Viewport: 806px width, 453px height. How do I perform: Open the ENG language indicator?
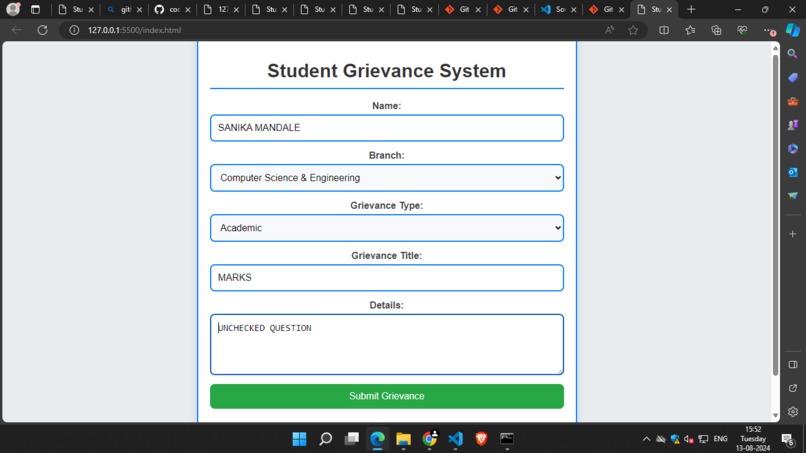tap(720, 439)
